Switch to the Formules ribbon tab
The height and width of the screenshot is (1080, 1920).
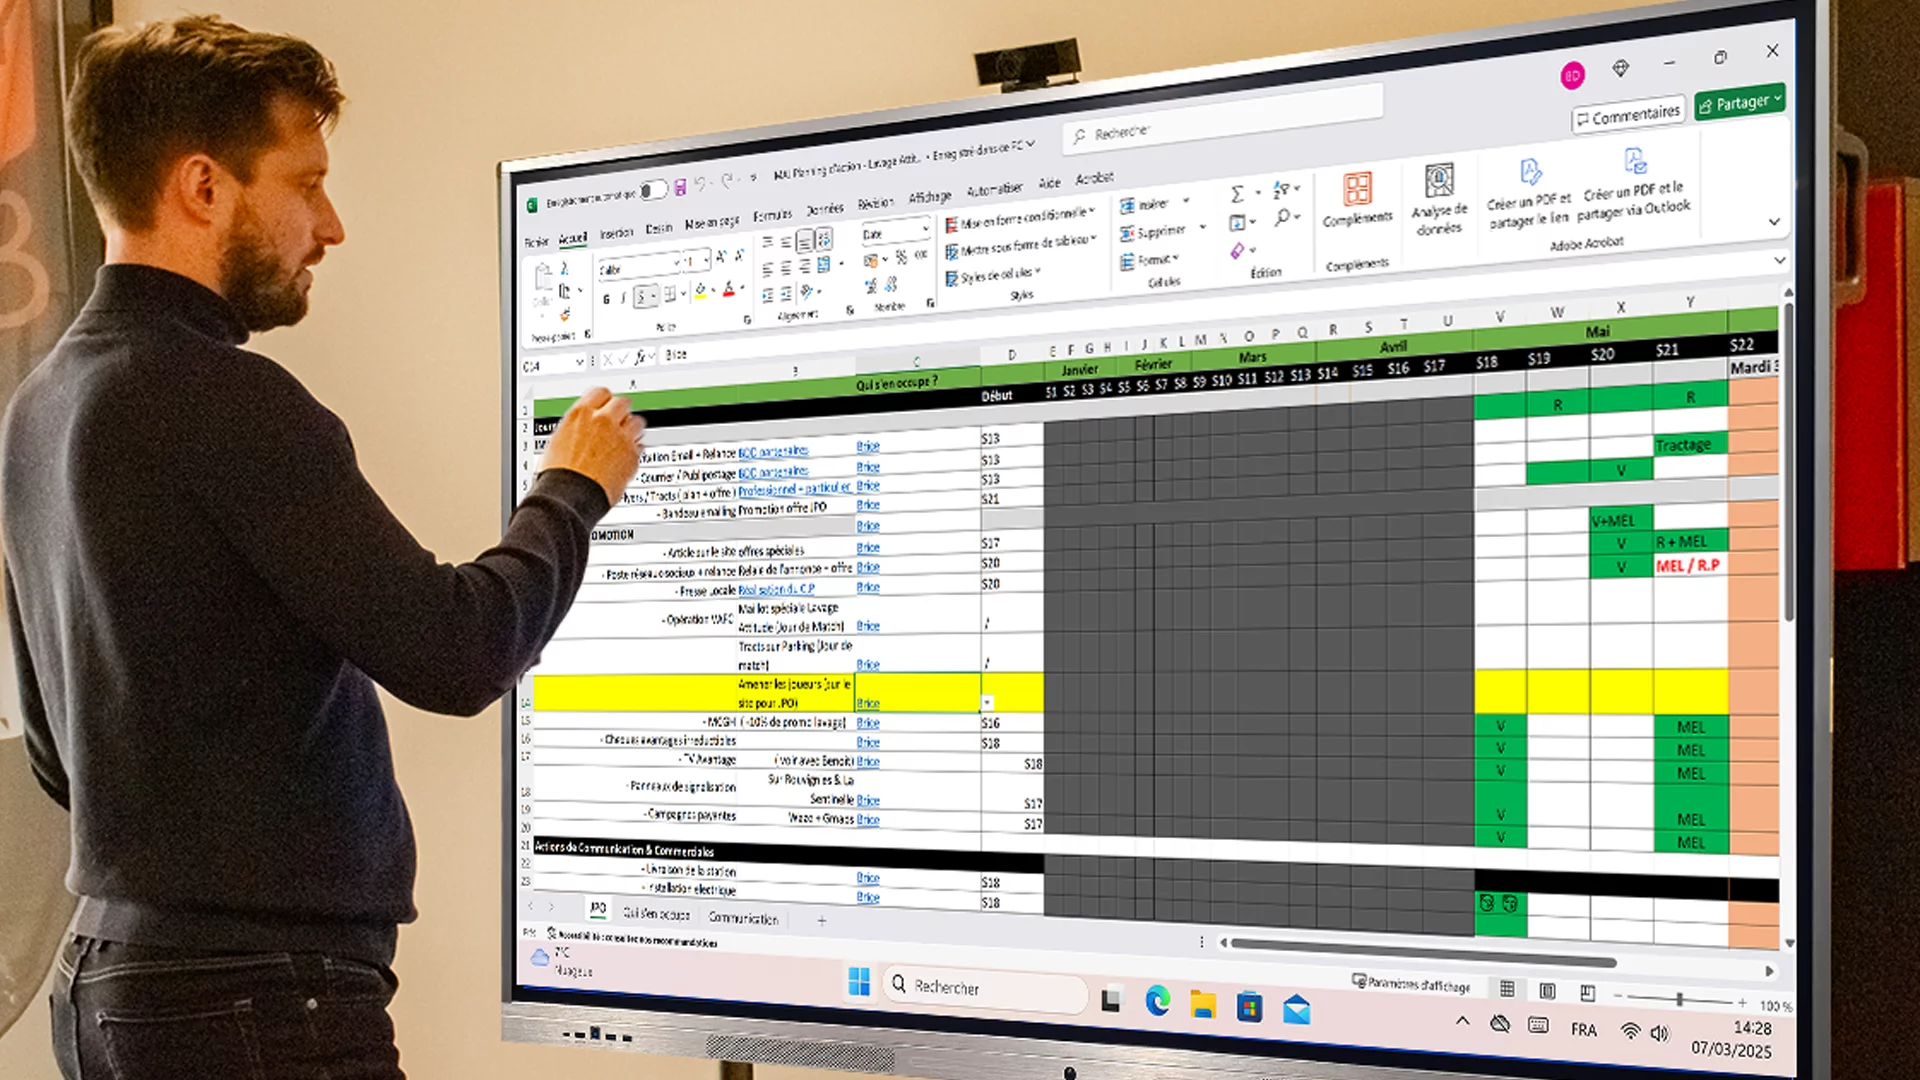pos(772,214)
